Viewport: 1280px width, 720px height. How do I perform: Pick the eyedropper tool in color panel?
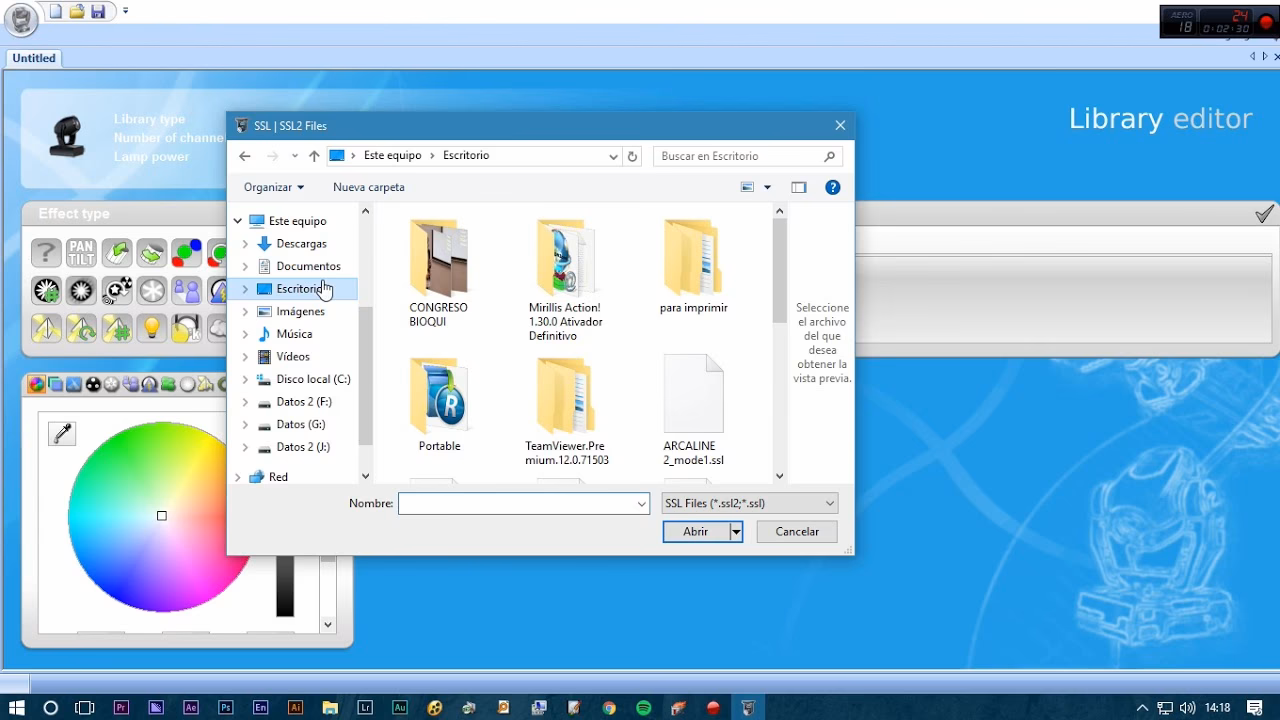62,432
